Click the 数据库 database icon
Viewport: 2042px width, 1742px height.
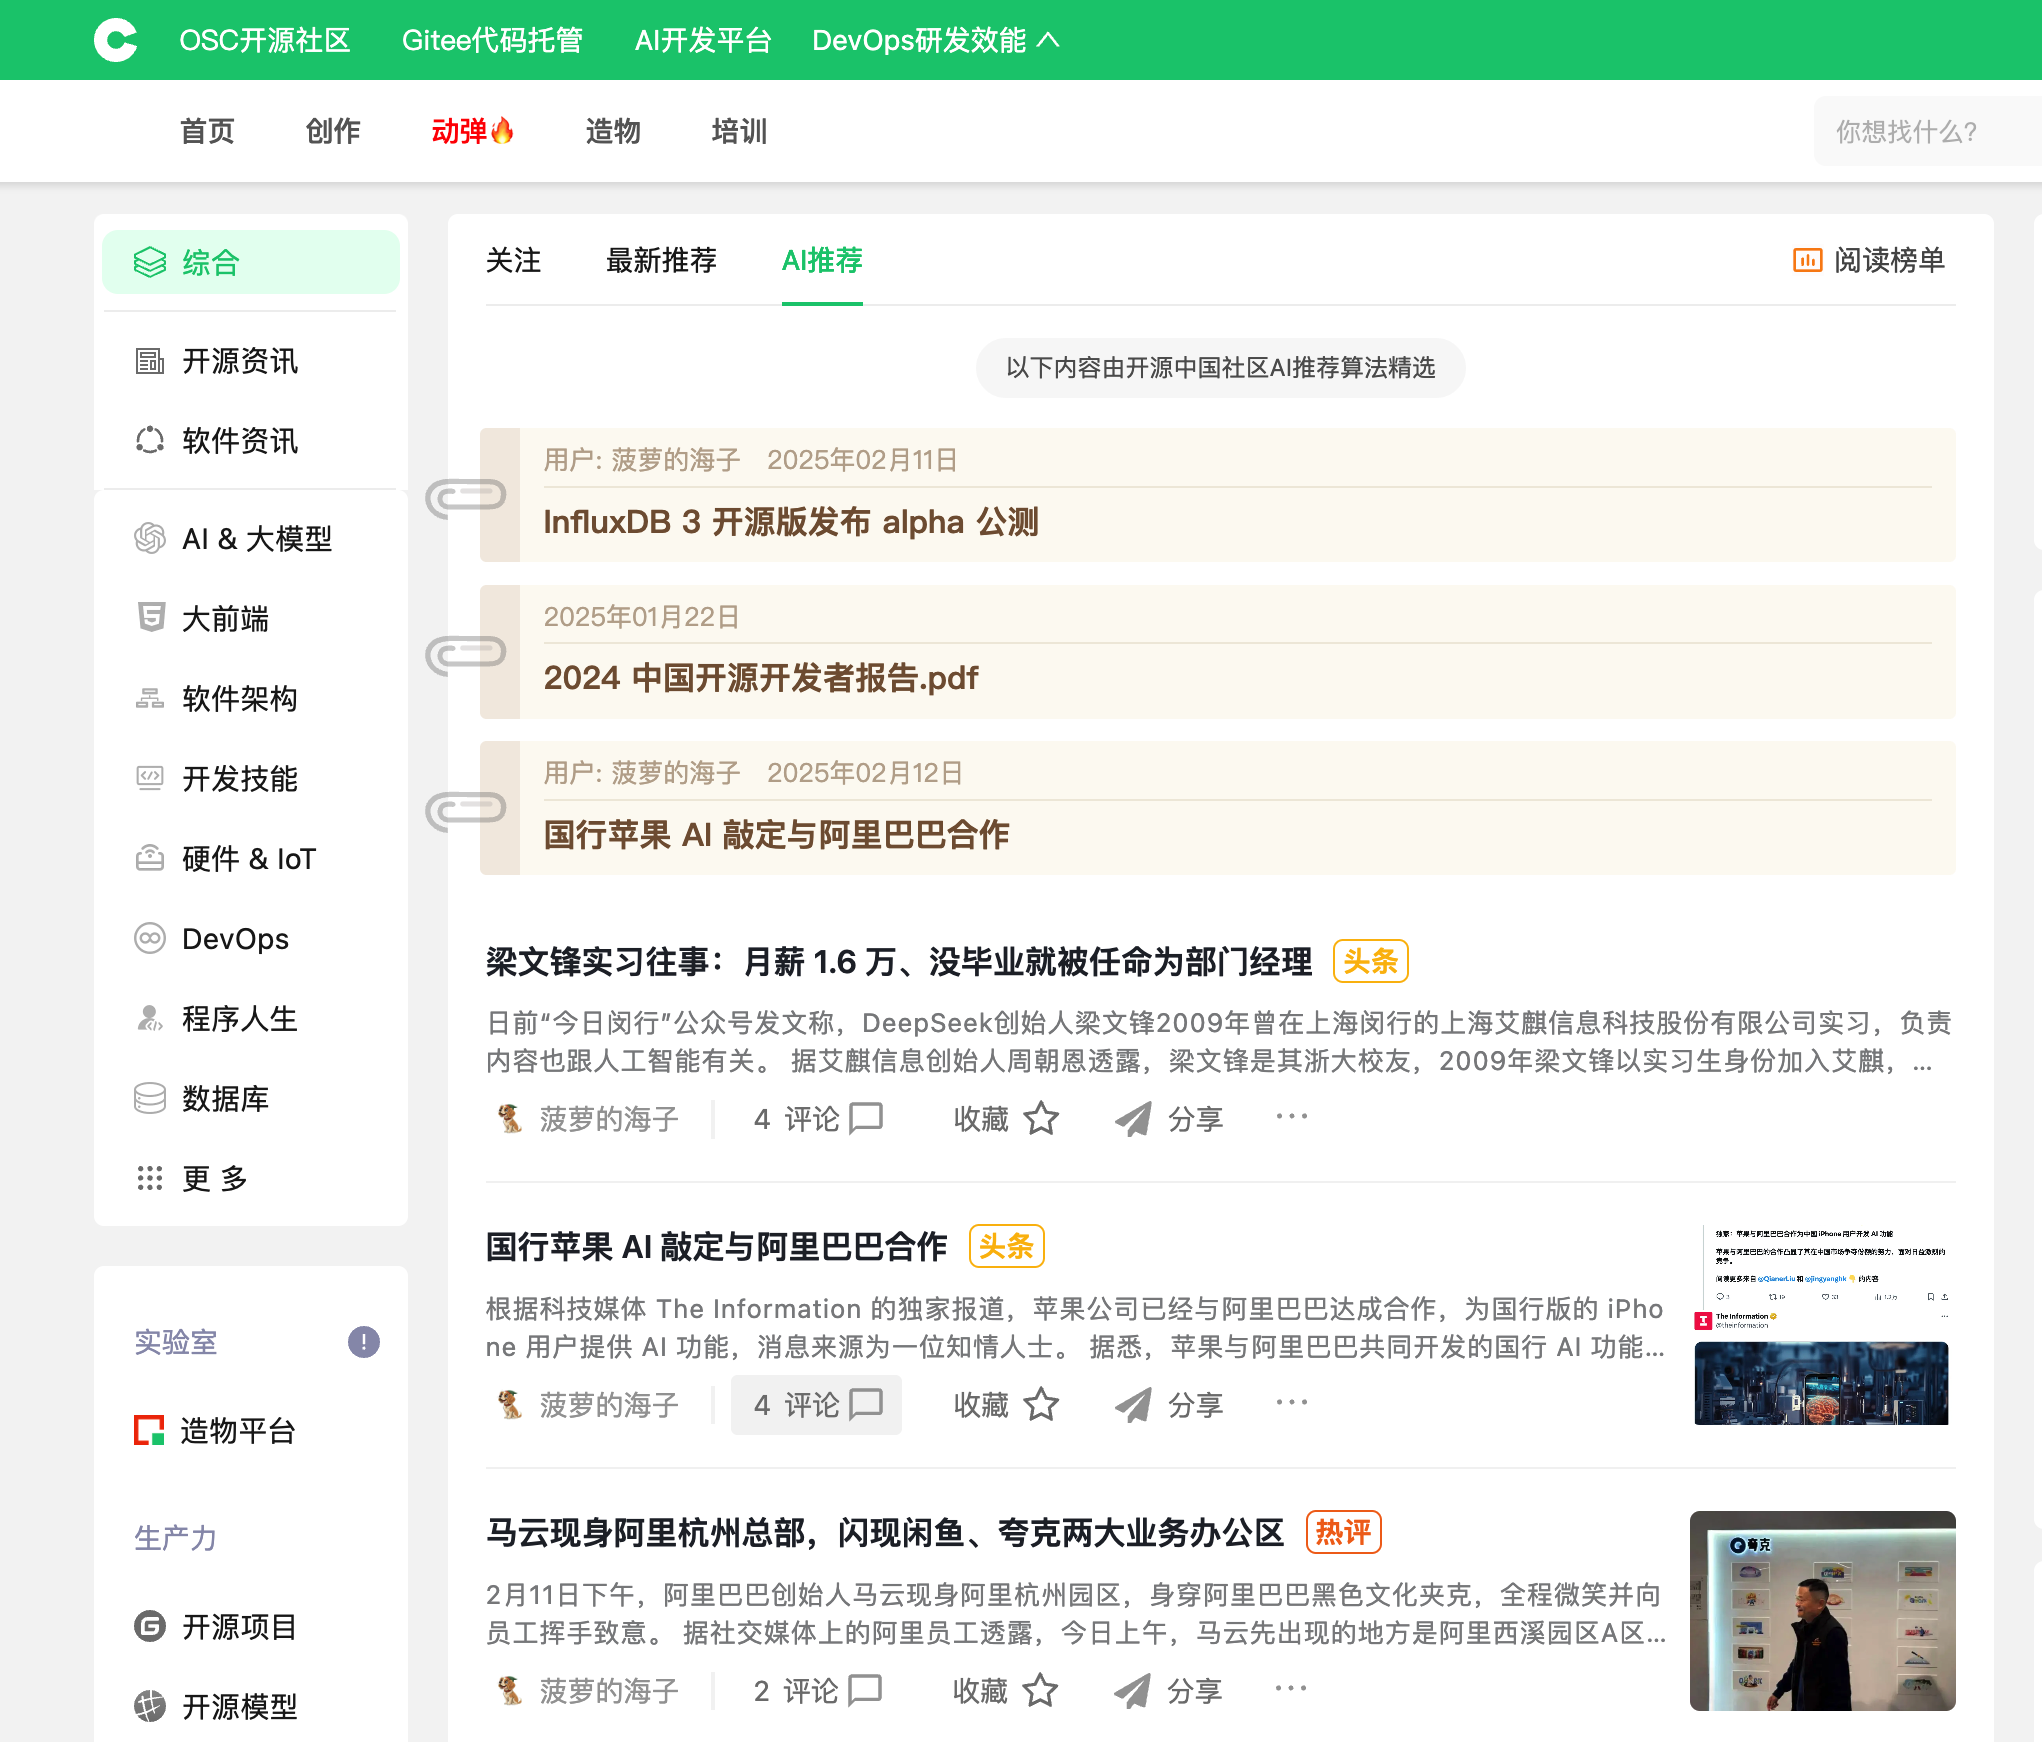point(150,1098)
